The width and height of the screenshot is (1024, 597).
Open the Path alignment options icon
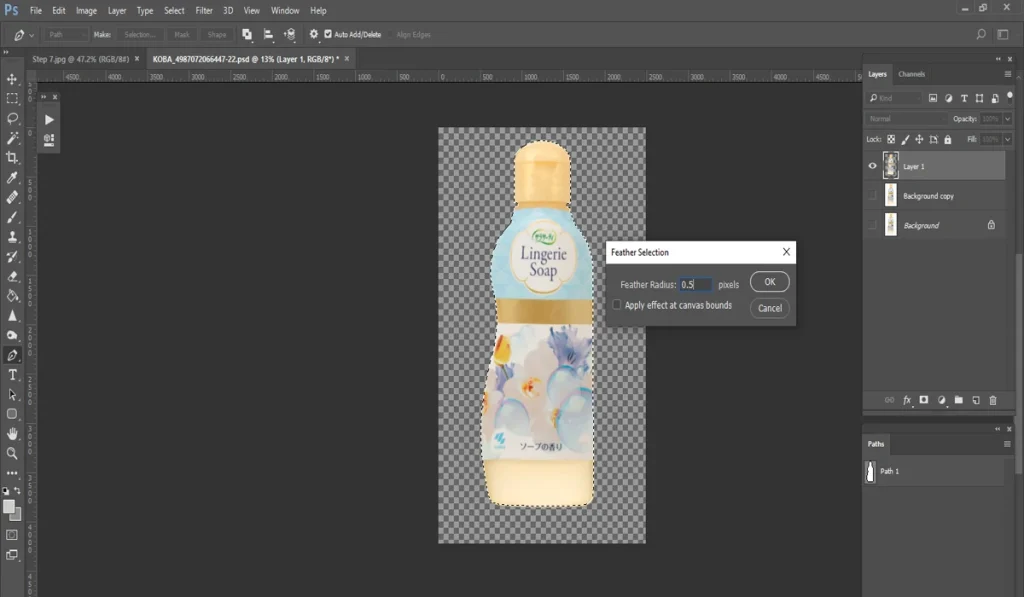coord(268,35)
